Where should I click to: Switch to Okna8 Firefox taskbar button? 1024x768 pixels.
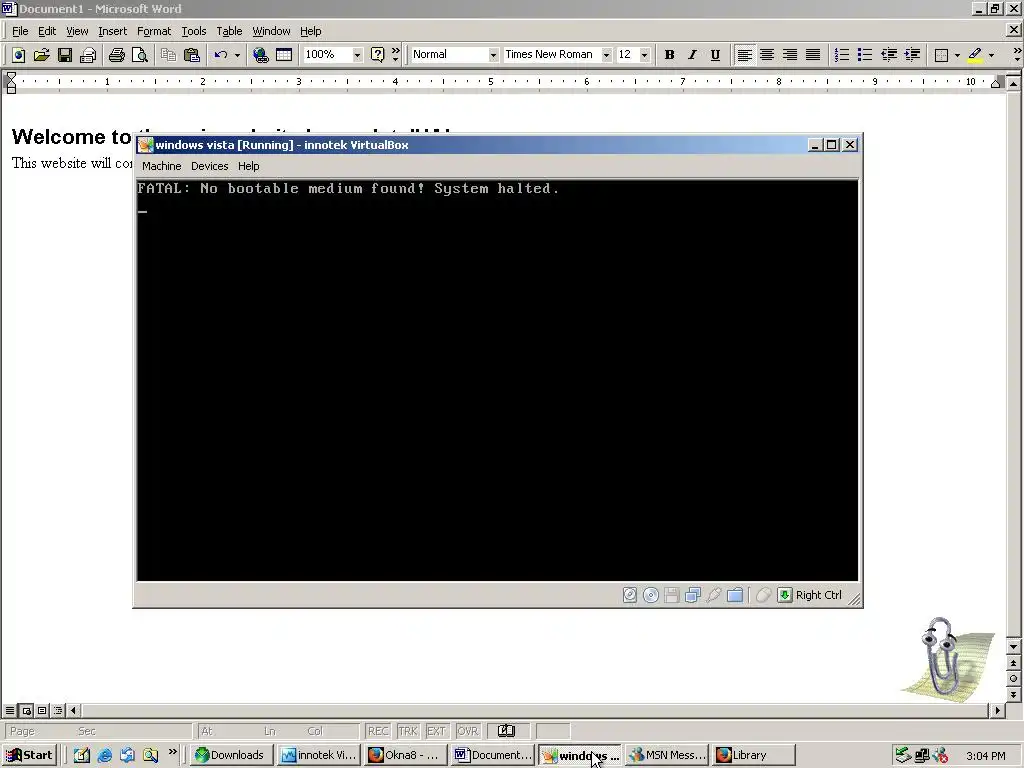pos(405,755)
